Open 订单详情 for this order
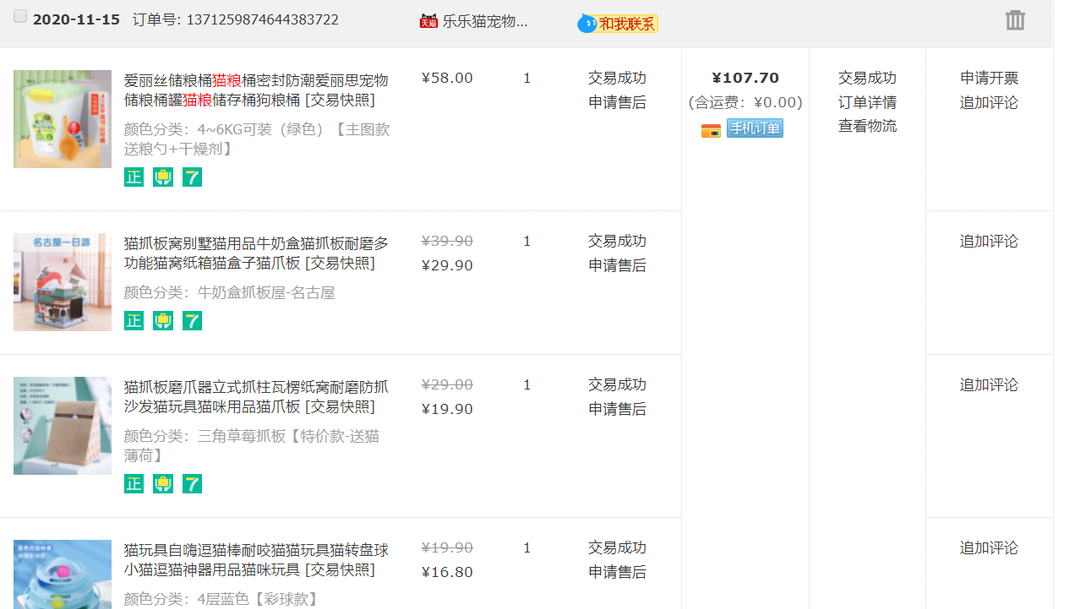Image resolution: width=1080 pixels, height=609 pixels. [867, 102]
